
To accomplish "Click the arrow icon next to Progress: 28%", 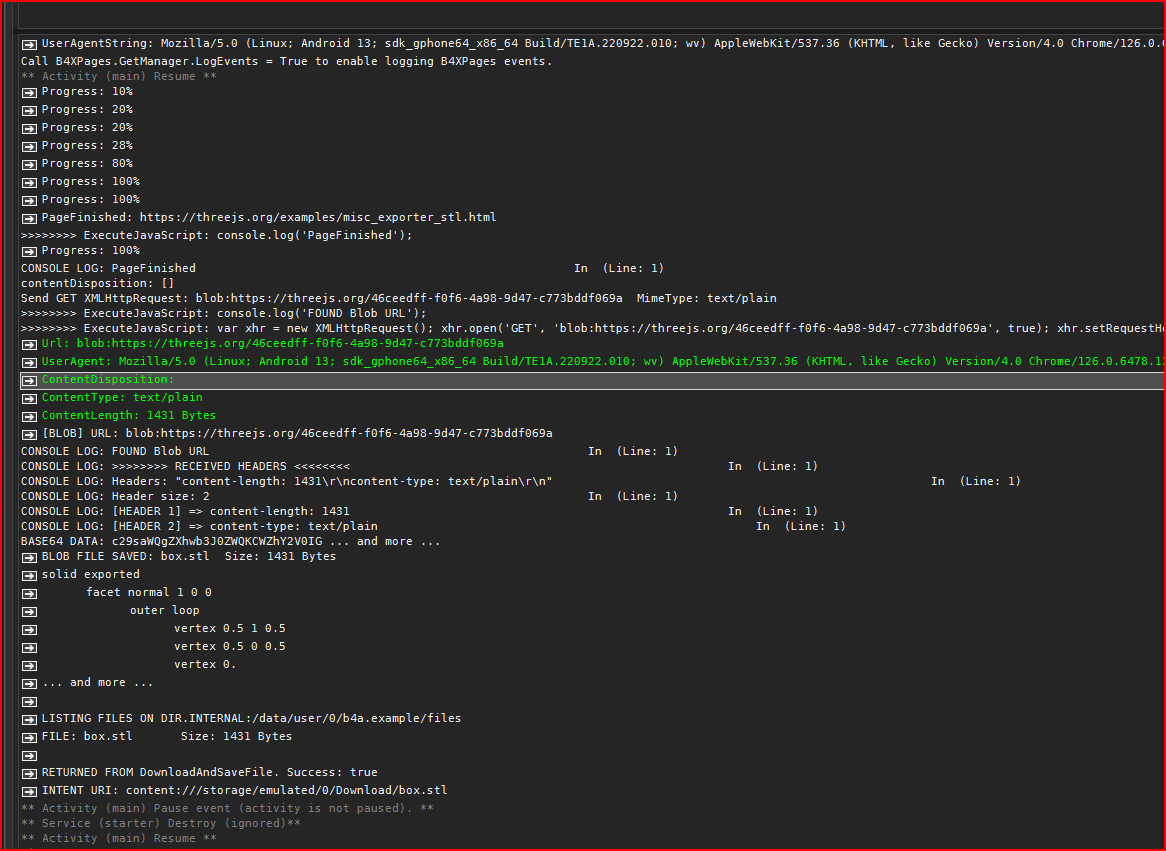I will pos(29,147).
